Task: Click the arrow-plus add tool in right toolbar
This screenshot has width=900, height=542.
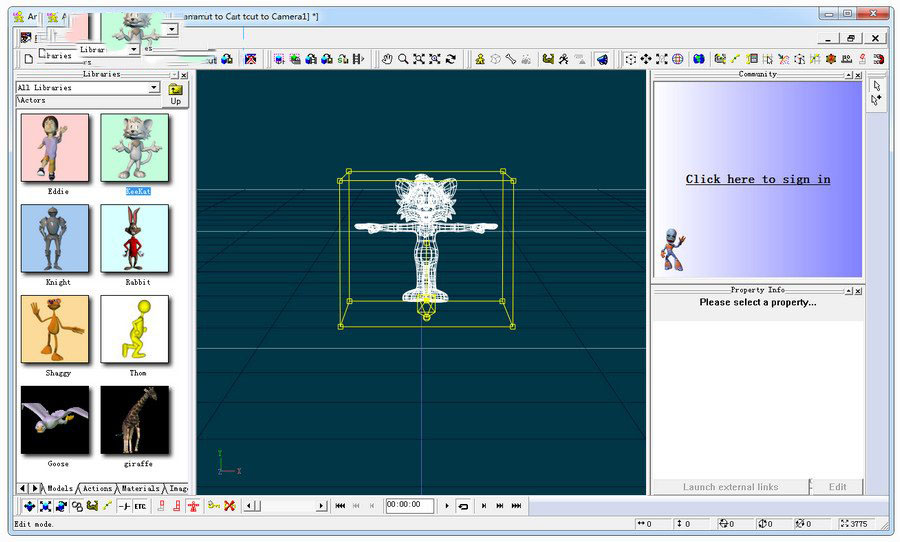Action: pos(876,100)
